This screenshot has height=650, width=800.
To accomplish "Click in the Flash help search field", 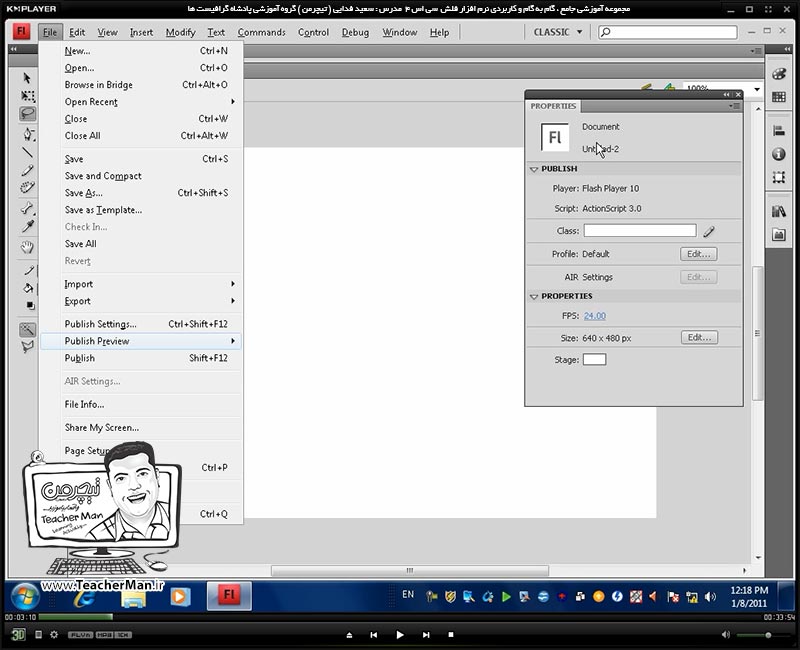I will coord(668,32).
